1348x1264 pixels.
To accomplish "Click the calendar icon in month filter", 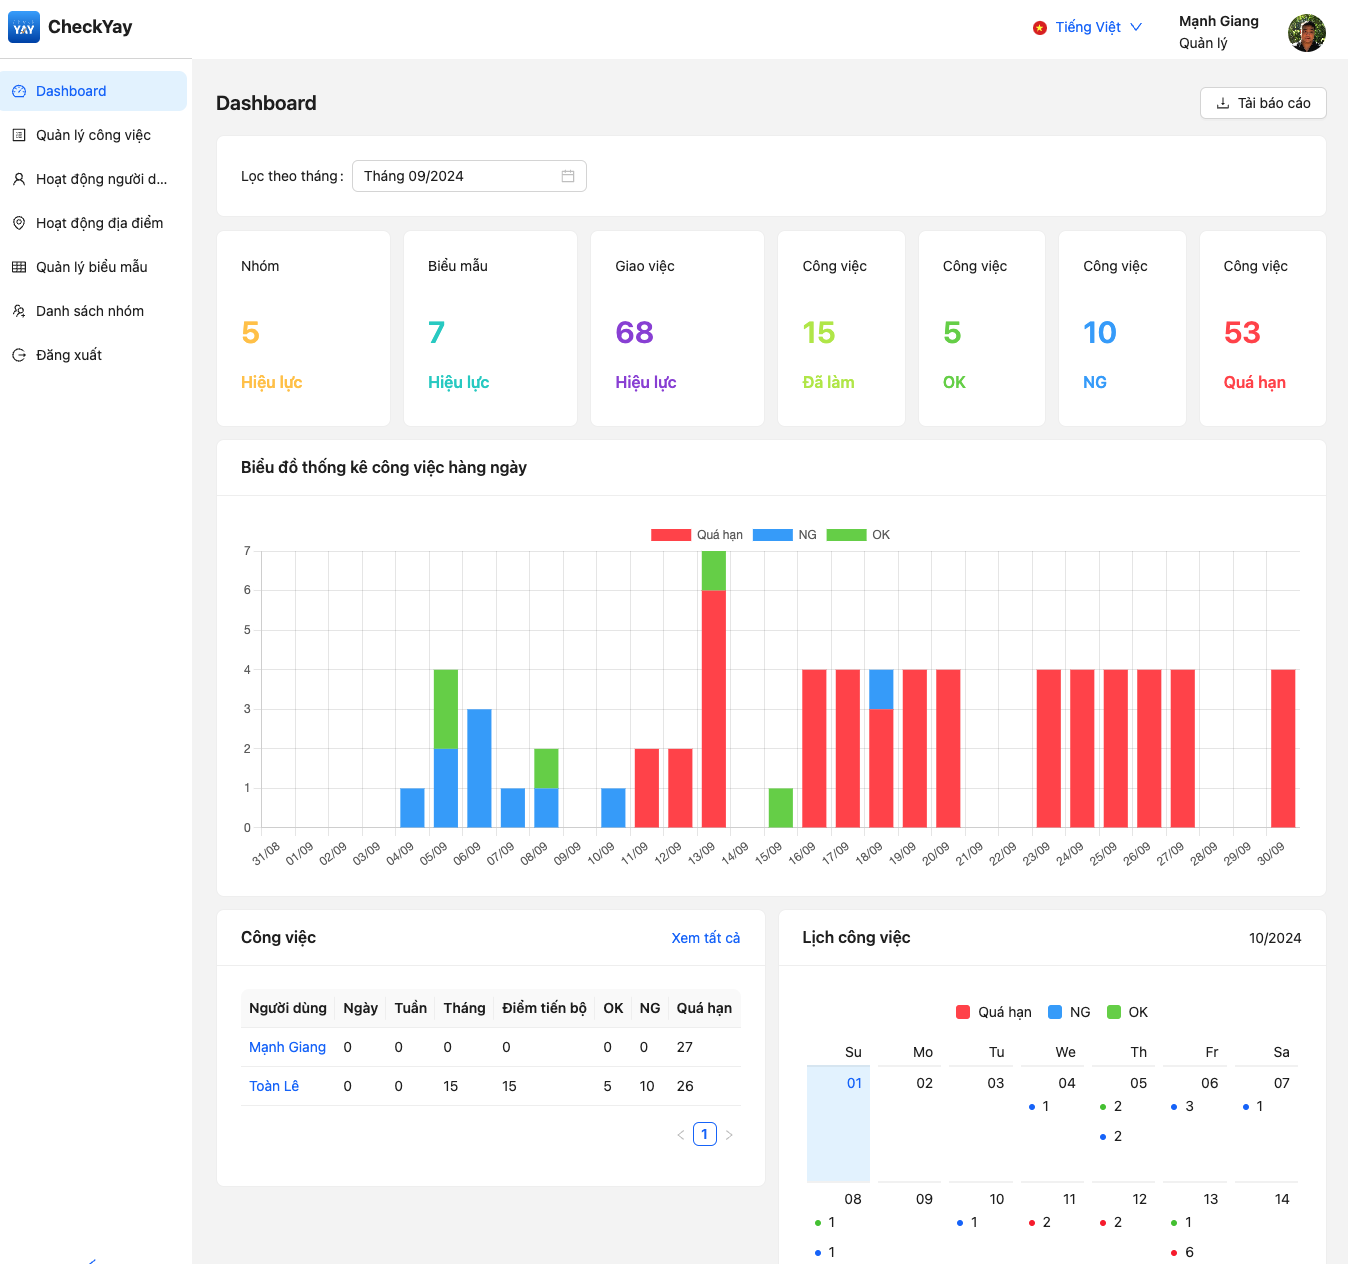I will [568, 176].
